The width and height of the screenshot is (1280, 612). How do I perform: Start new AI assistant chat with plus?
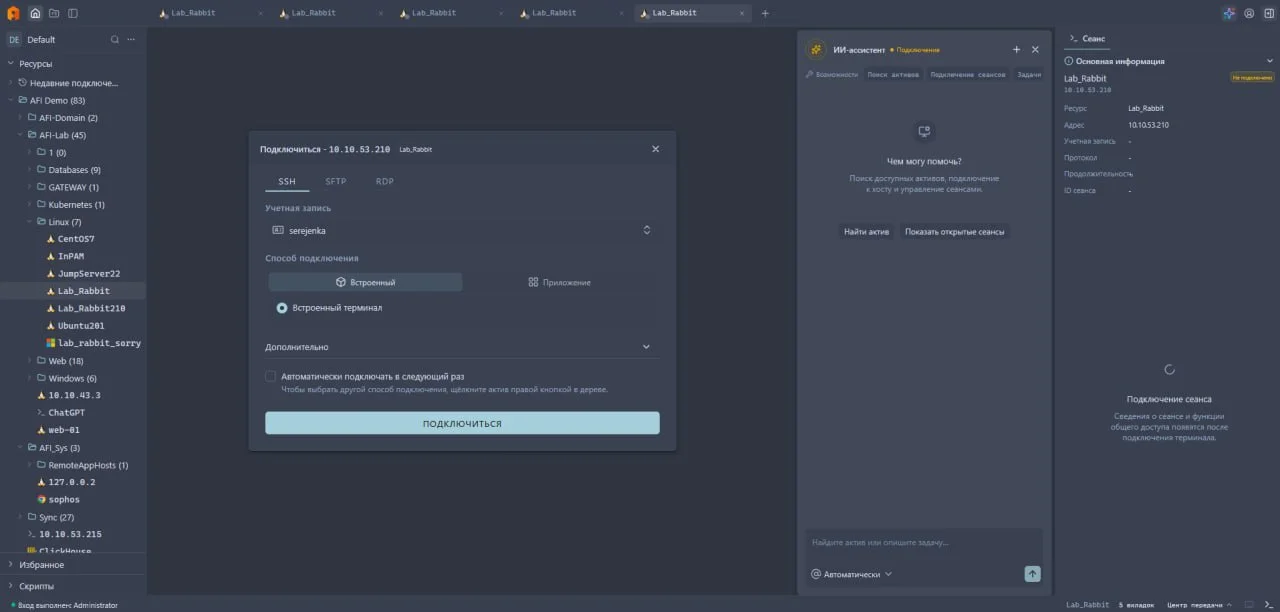click(x=1016, y=49)
